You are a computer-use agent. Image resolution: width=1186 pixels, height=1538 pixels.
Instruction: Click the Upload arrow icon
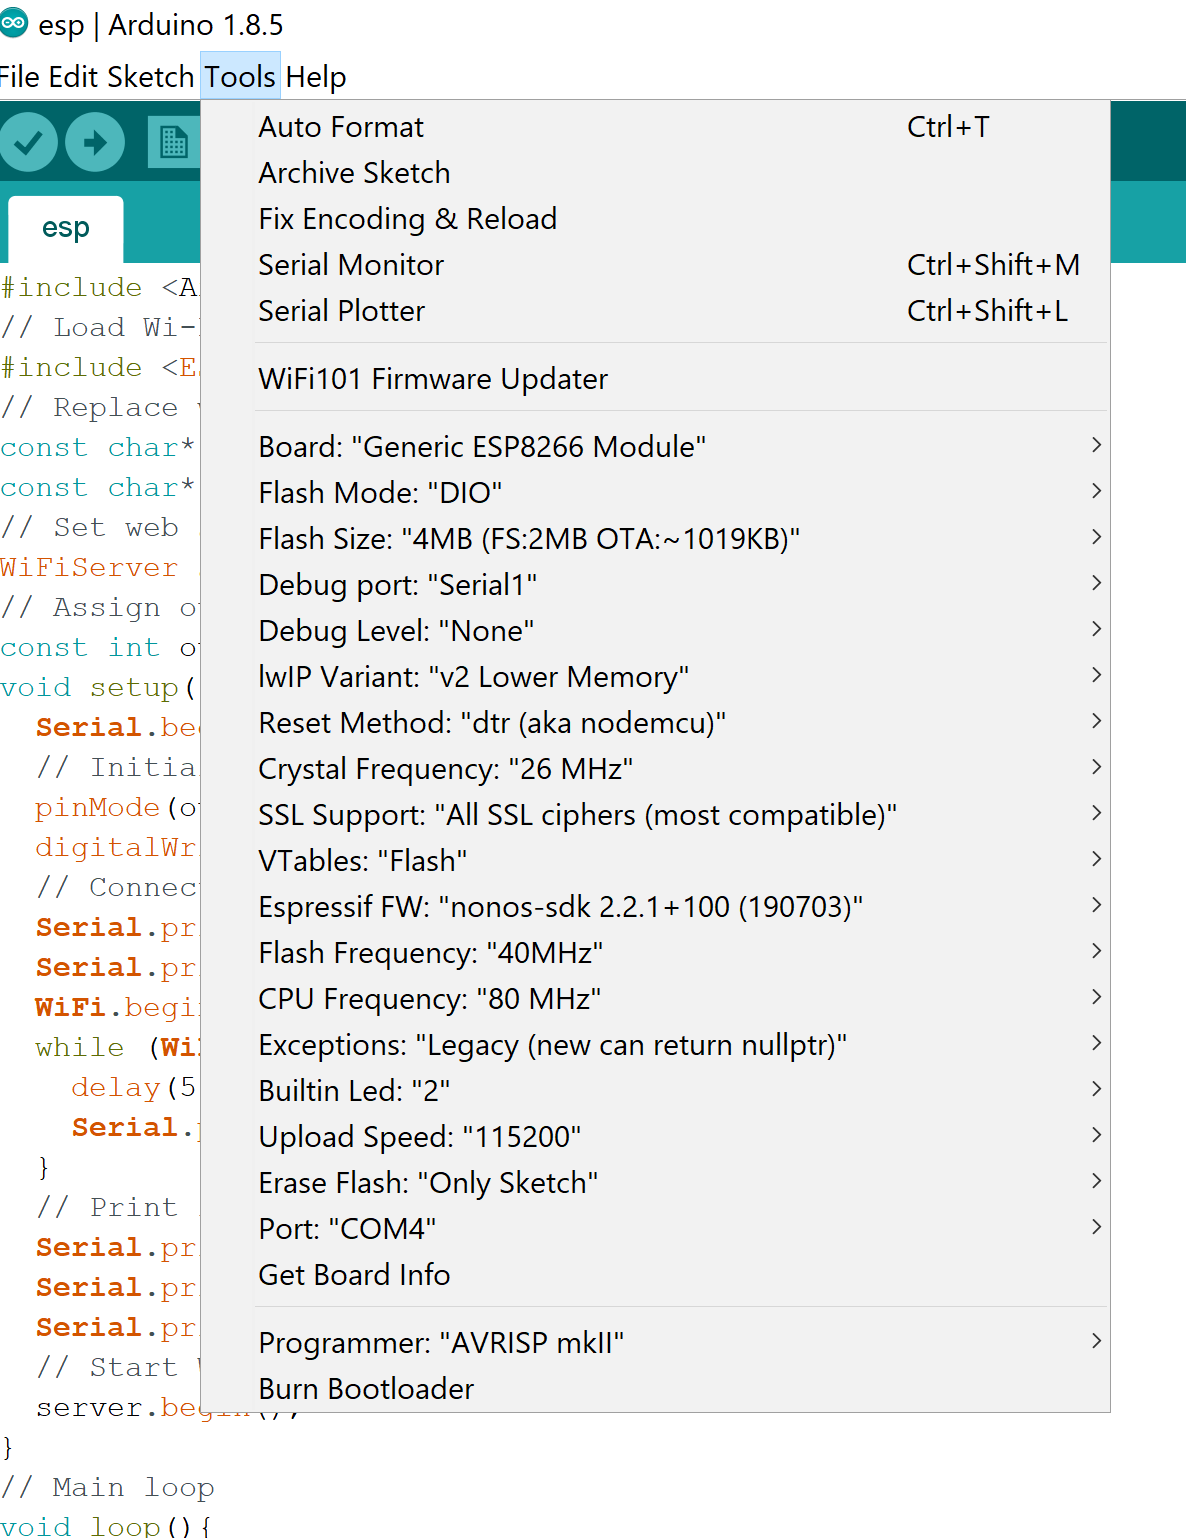pos(95,143)
